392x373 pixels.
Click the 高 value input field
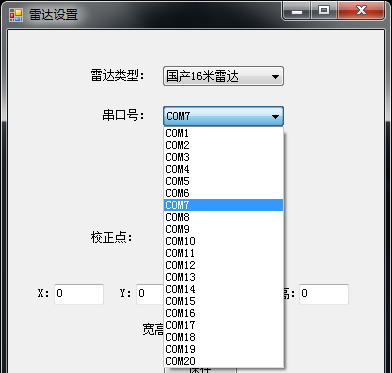324,294
